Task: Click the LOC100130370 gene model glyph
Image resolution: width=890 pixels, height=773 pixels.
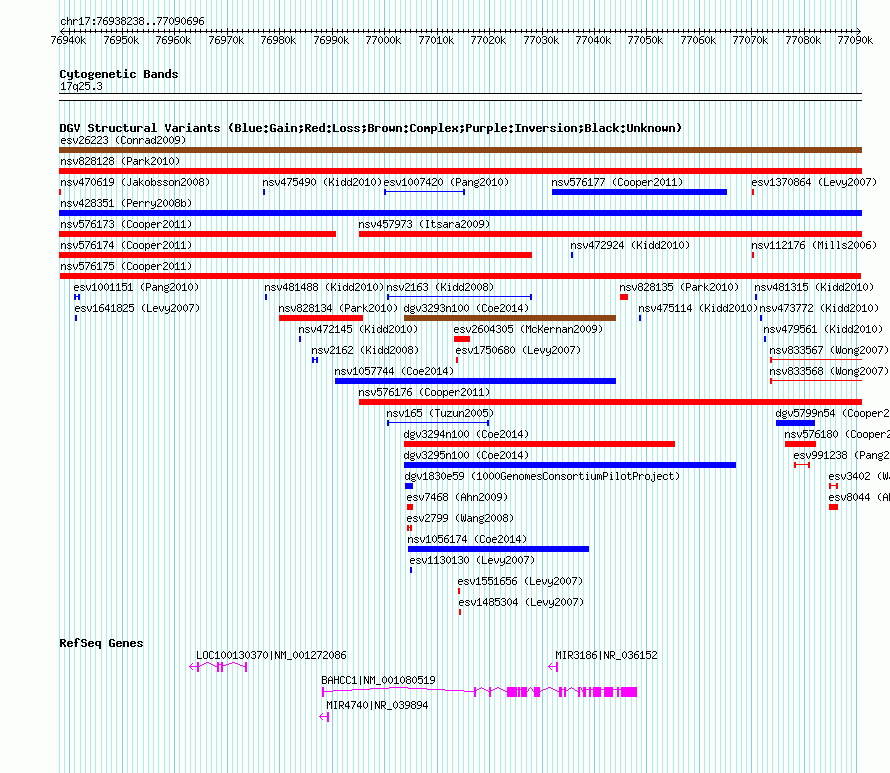Action: (x=218, y=667)
